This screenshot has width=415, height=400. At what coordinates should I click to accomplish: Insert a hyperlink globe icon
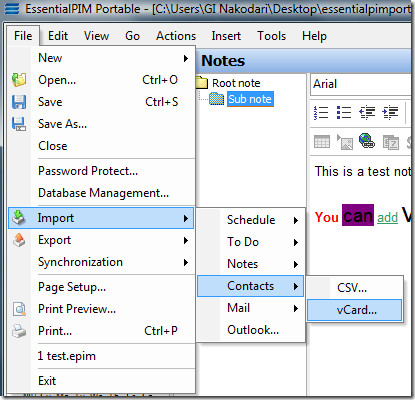(x=367, y=141)
